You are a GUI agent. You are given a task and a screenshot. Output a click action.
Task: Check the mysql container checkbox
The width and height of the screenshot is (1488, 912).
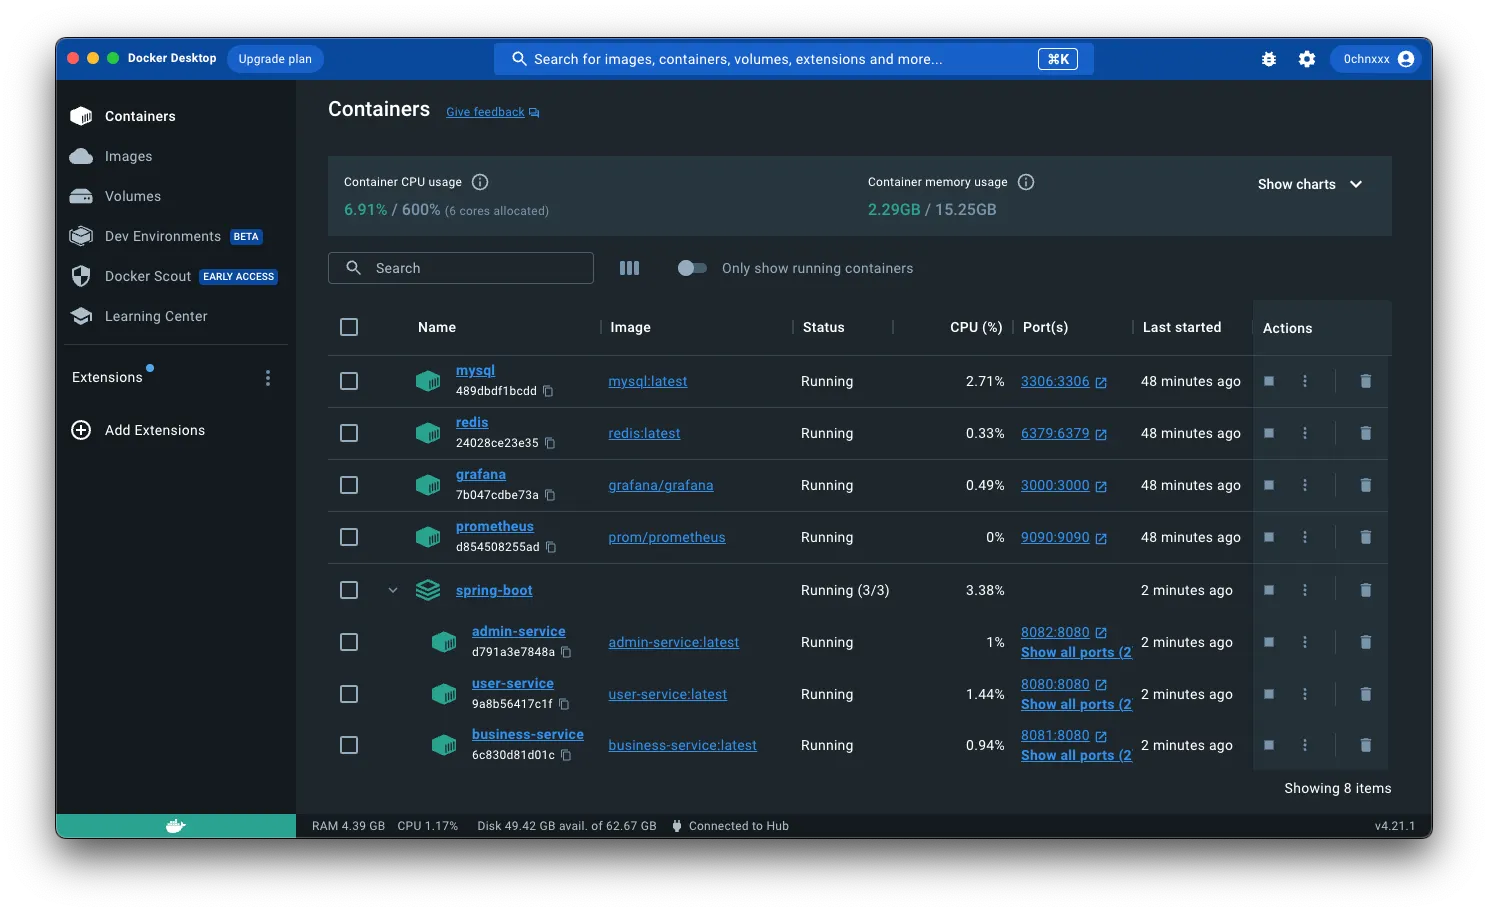tap(349, 381)
